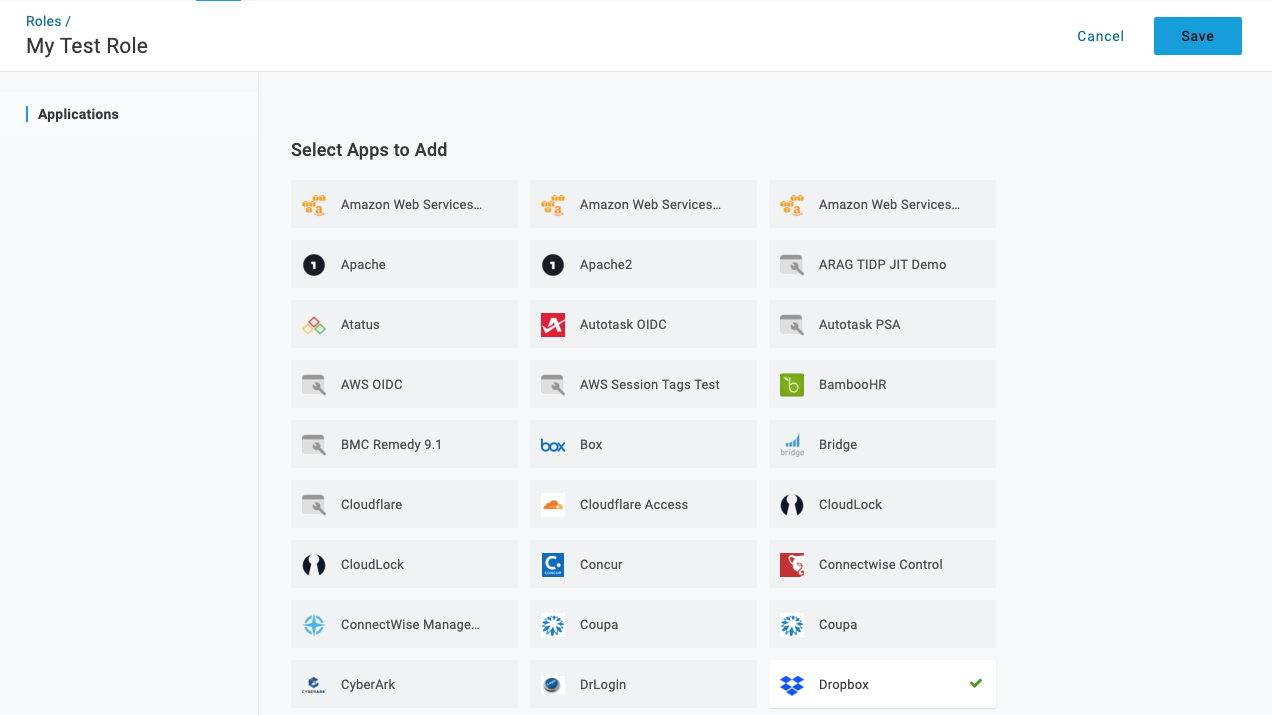Go back to the Roles breadcrumb link

(x=43, y=21)
